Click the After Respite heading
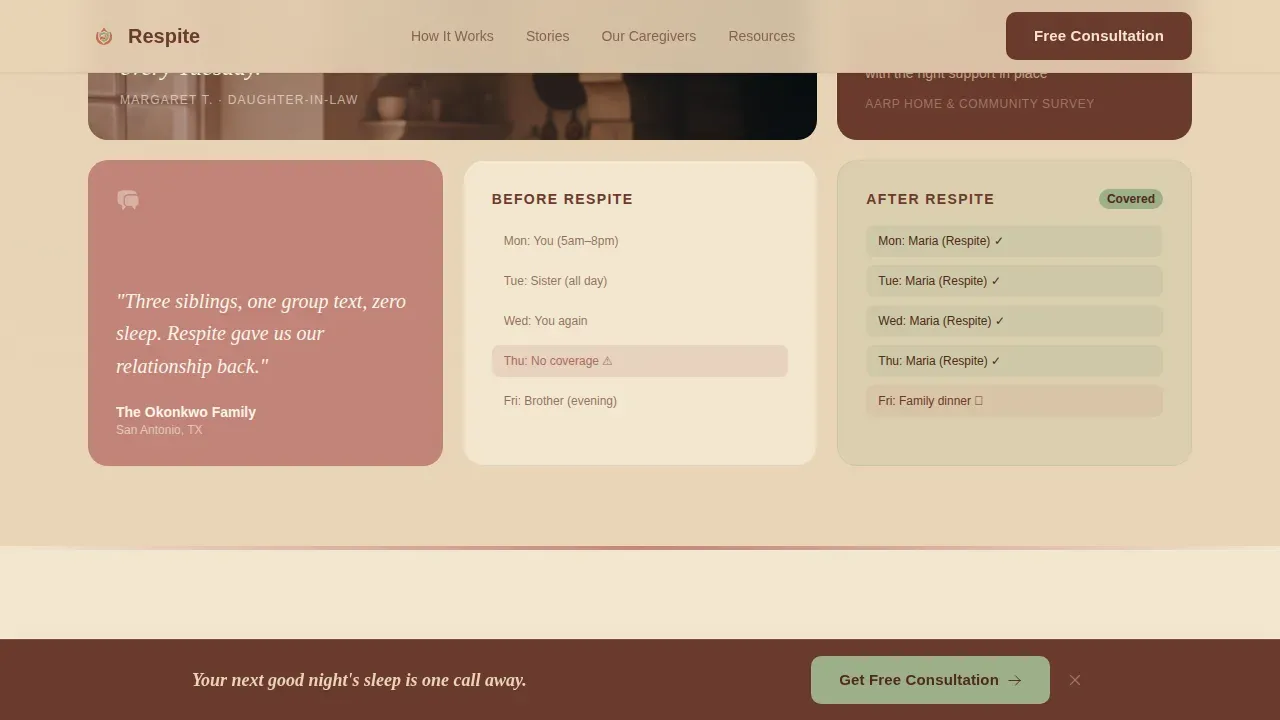 (x=930, y=199)
